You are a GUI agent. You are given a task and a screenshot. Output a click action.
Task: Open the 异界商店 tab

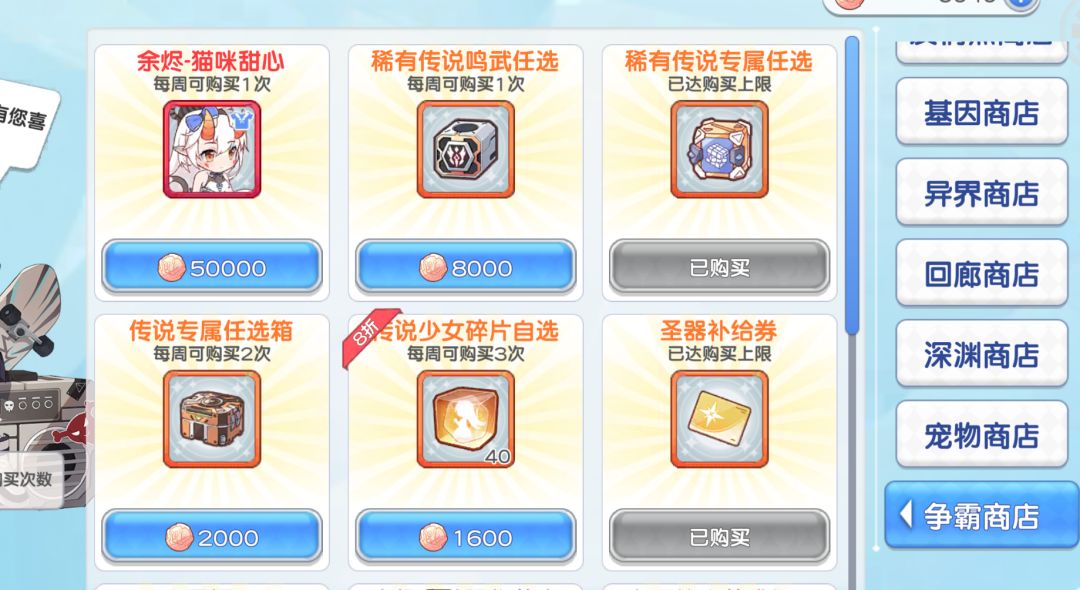pos(982,193)
